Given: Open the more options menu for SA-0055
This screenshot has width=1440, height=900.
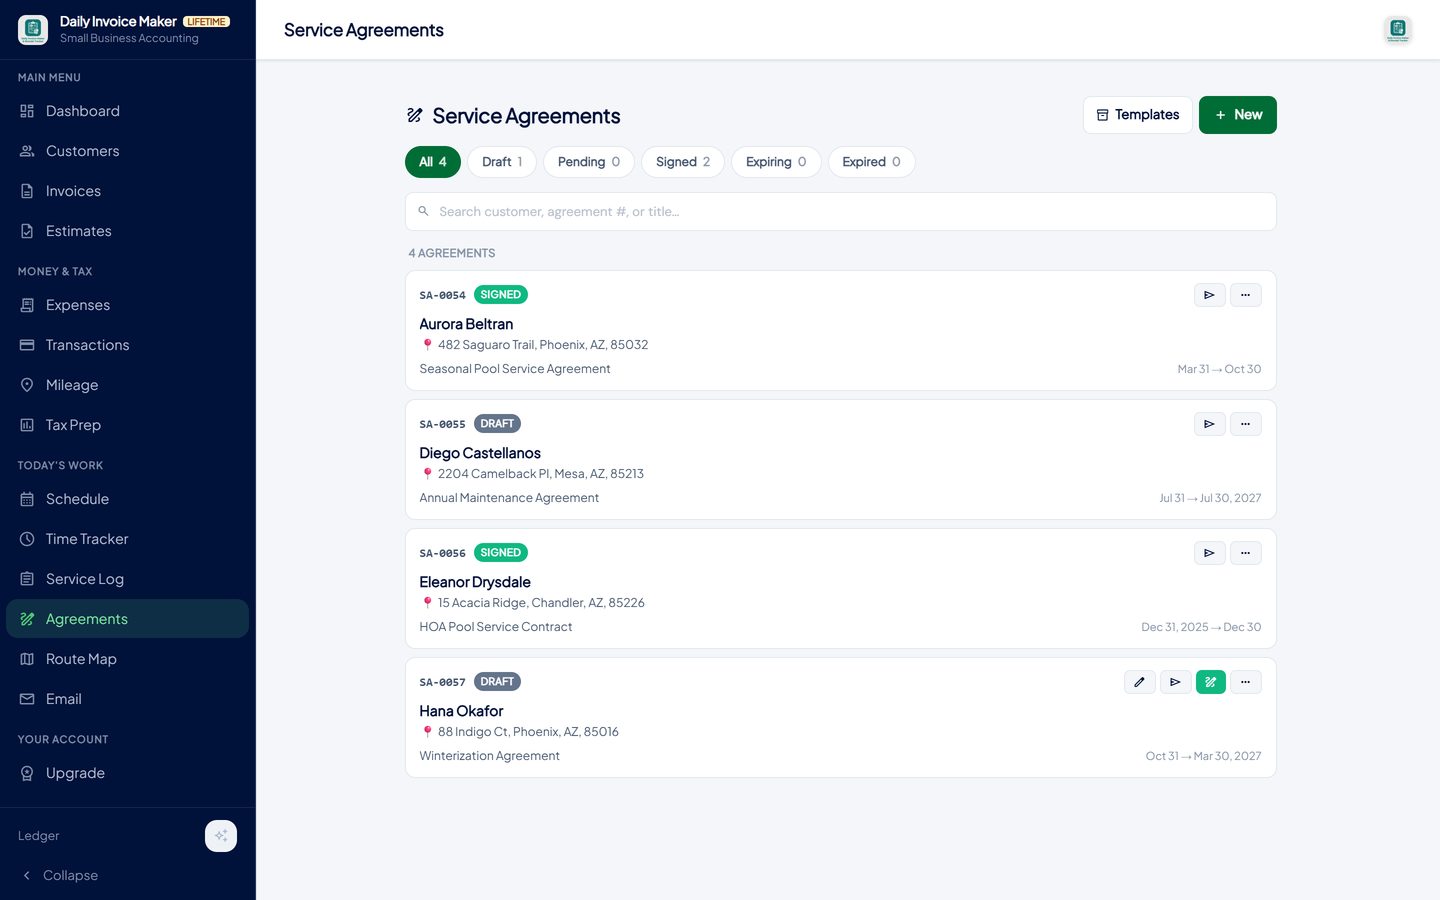Looking at the screenshot, I should click(1245, 424).
